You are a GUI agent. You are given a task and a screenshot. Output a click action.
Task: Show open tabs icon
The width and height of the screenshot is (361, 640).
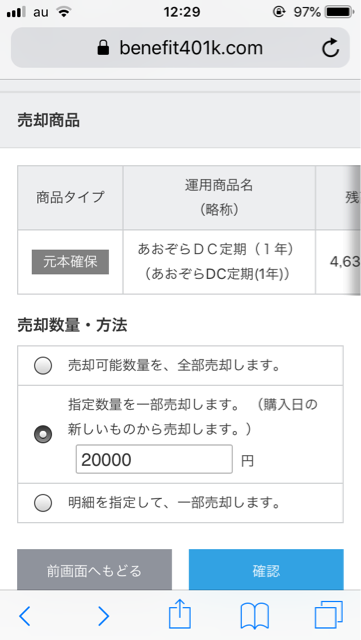click(x=329, y=615)
